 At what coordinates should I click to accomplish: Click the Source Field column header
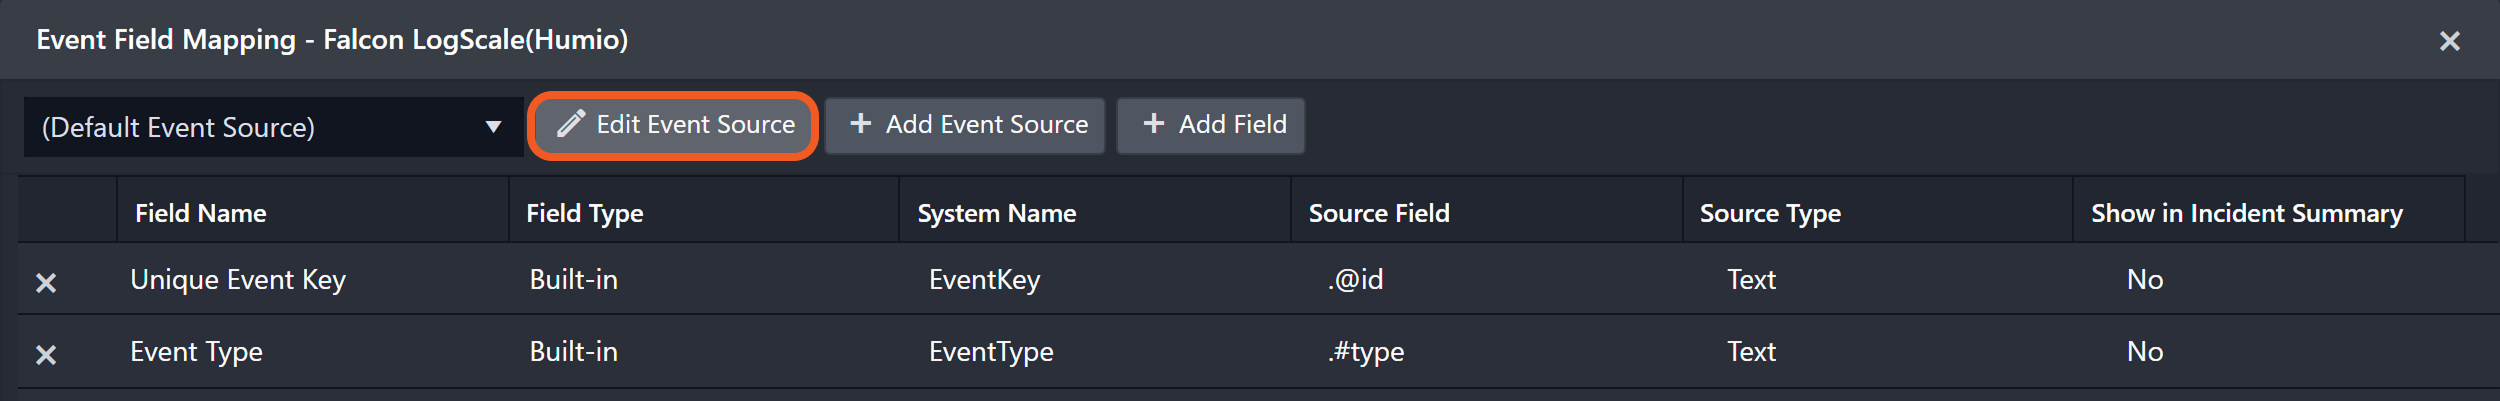[1379, 213]
